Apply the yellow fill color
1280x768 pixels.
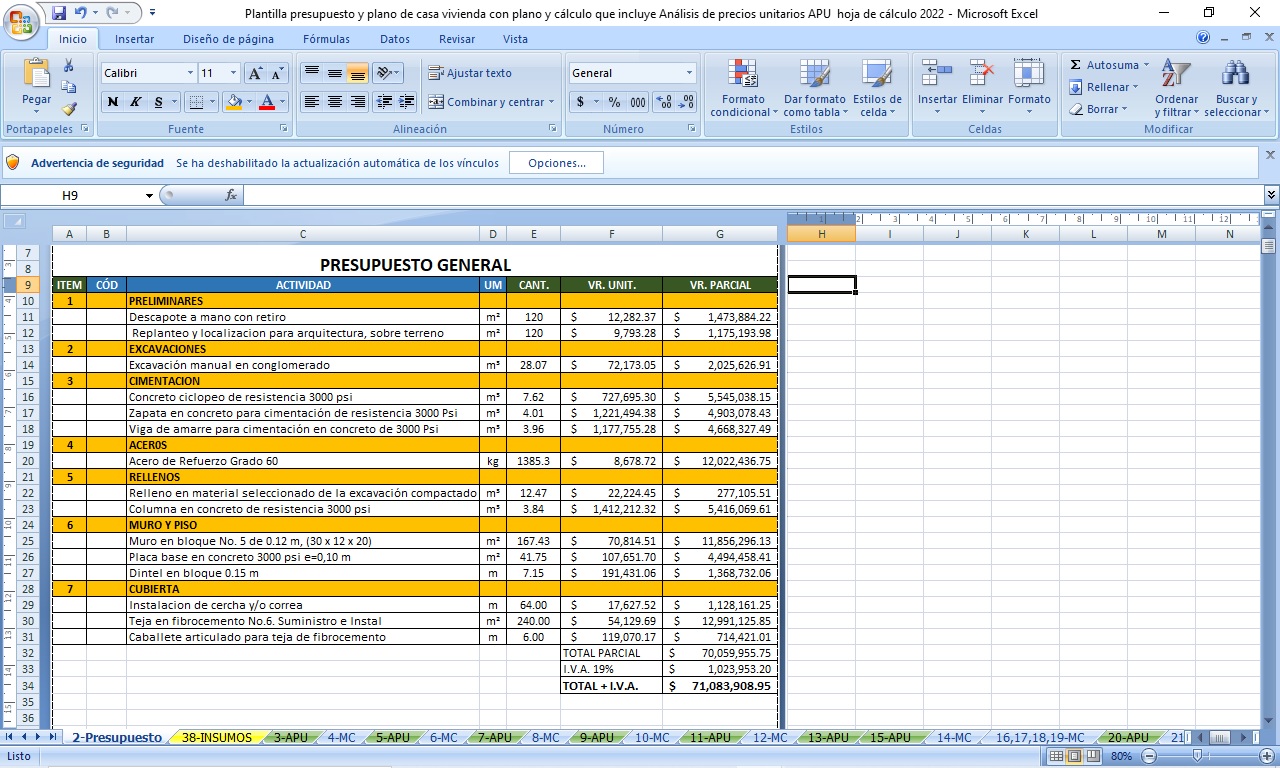click(234, 102)
